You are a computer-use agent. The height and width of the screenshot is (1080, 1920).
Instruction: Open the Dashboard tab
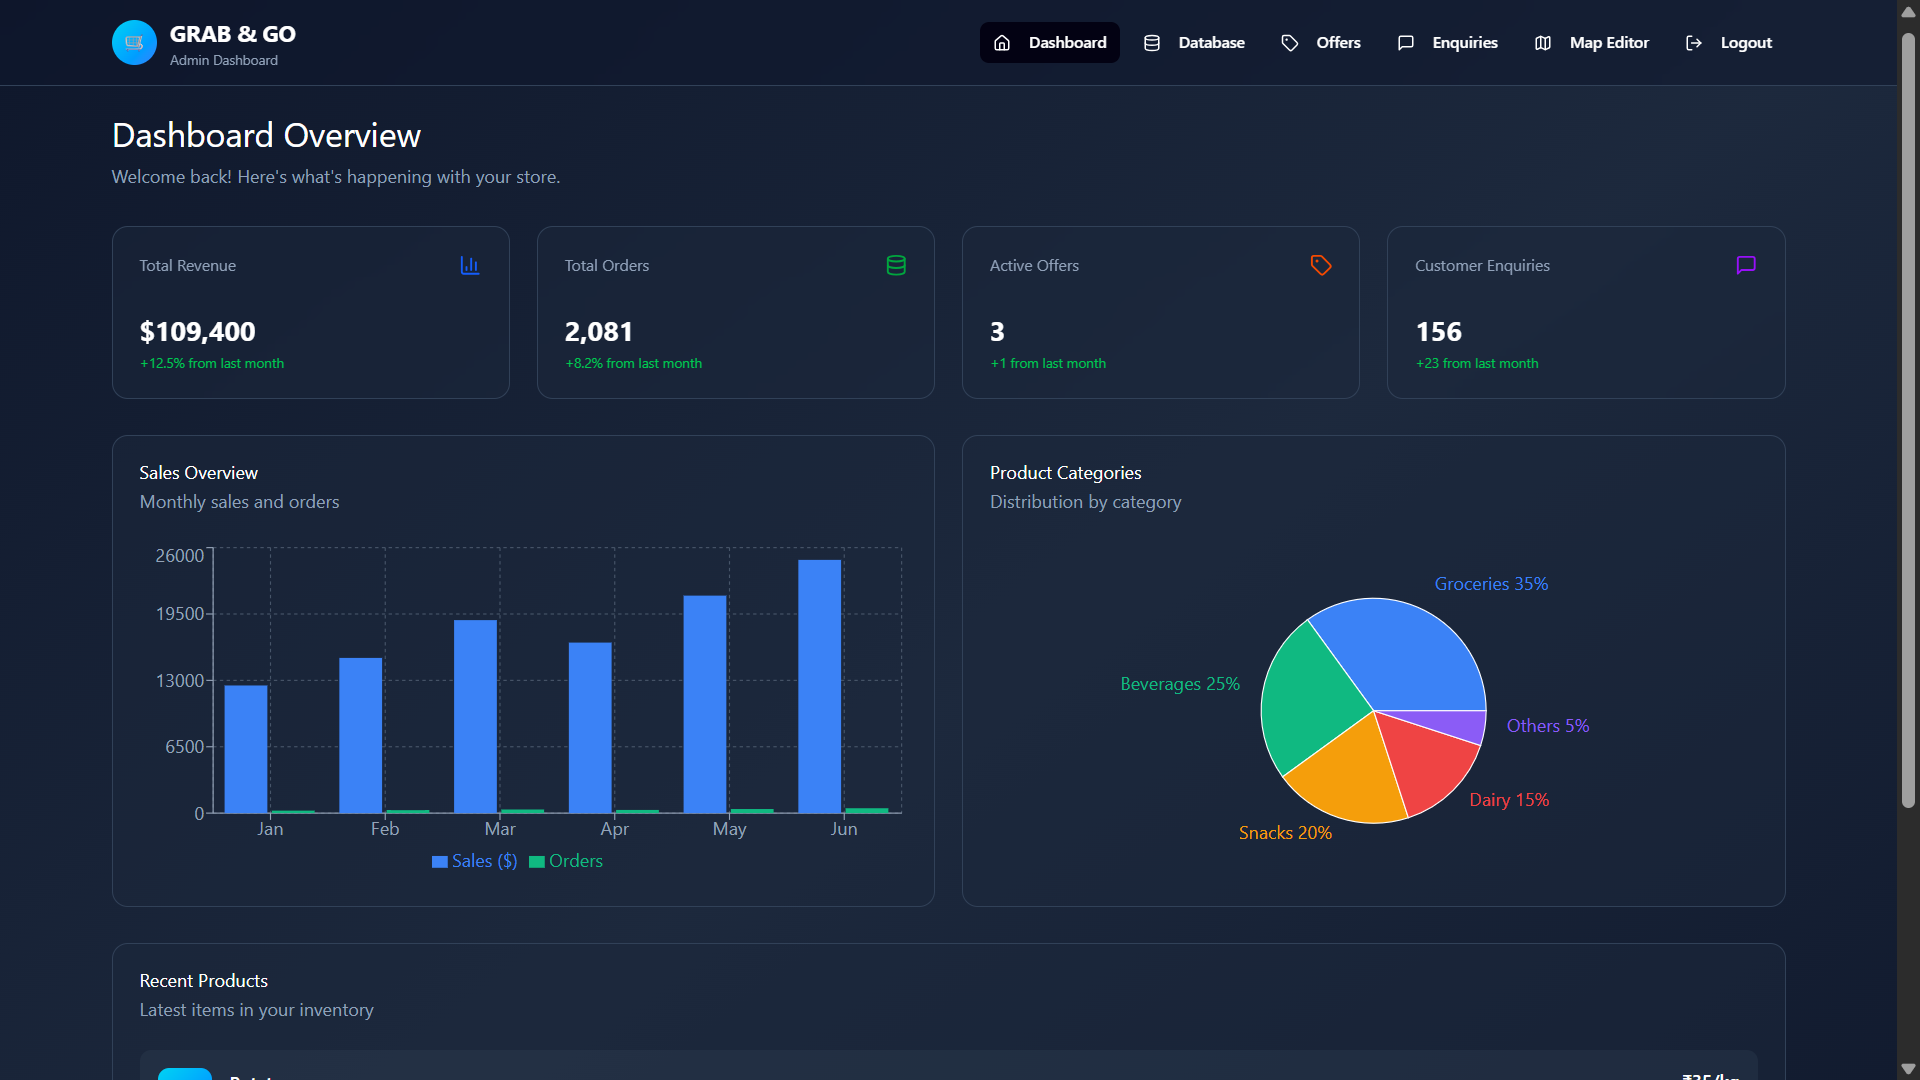(x=1049, y=42)
